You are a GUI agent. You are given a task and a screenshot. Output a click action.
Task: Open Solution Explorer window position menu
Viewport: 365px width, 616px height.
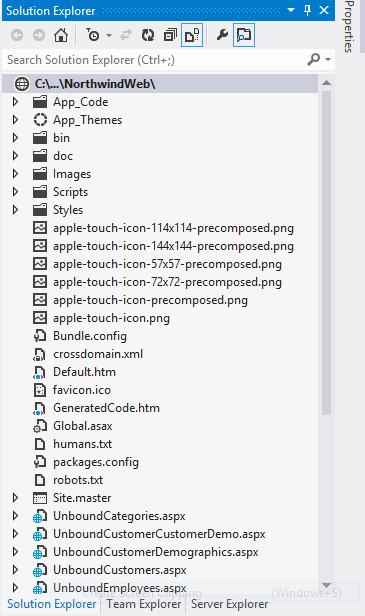(291, 10)
